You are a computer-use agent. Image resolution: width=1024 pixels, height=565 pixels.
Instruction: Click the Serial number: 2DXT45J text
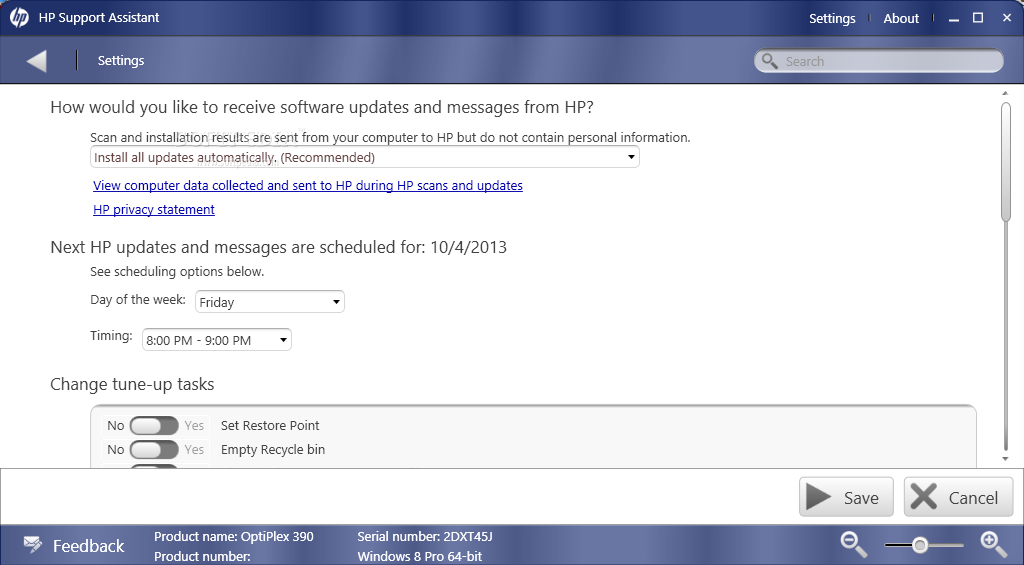(424, 537)
